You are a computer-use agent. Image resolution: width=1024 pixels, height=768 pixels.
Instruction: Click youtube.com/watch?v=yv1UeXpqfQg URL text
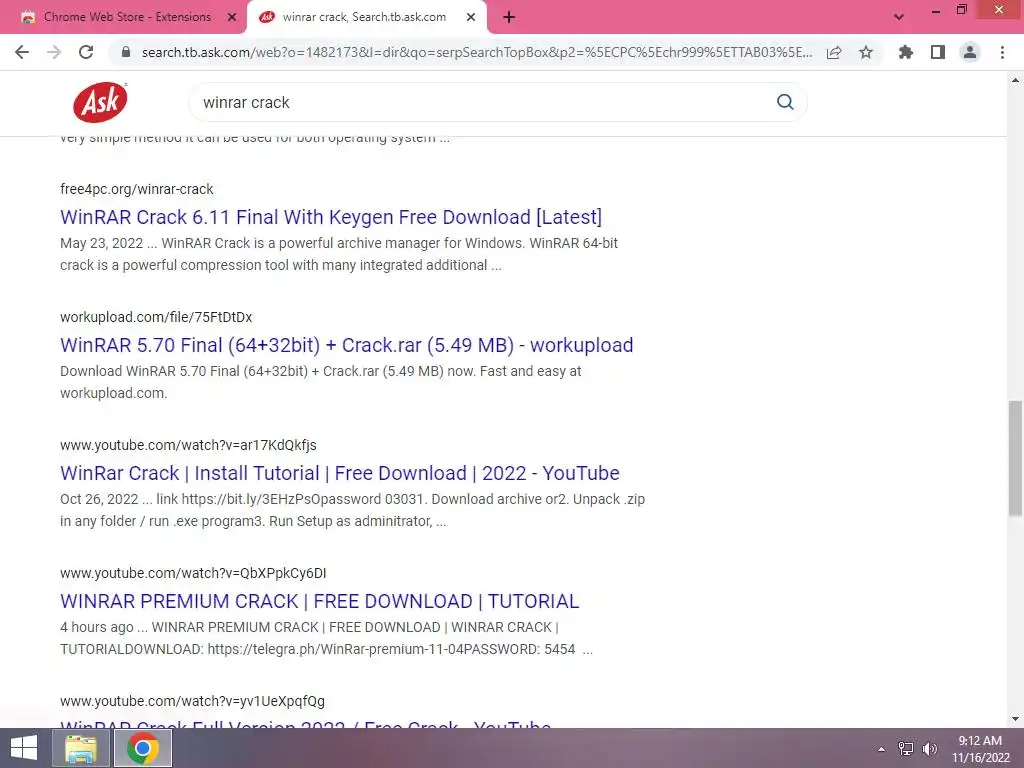tap(192, 701)
